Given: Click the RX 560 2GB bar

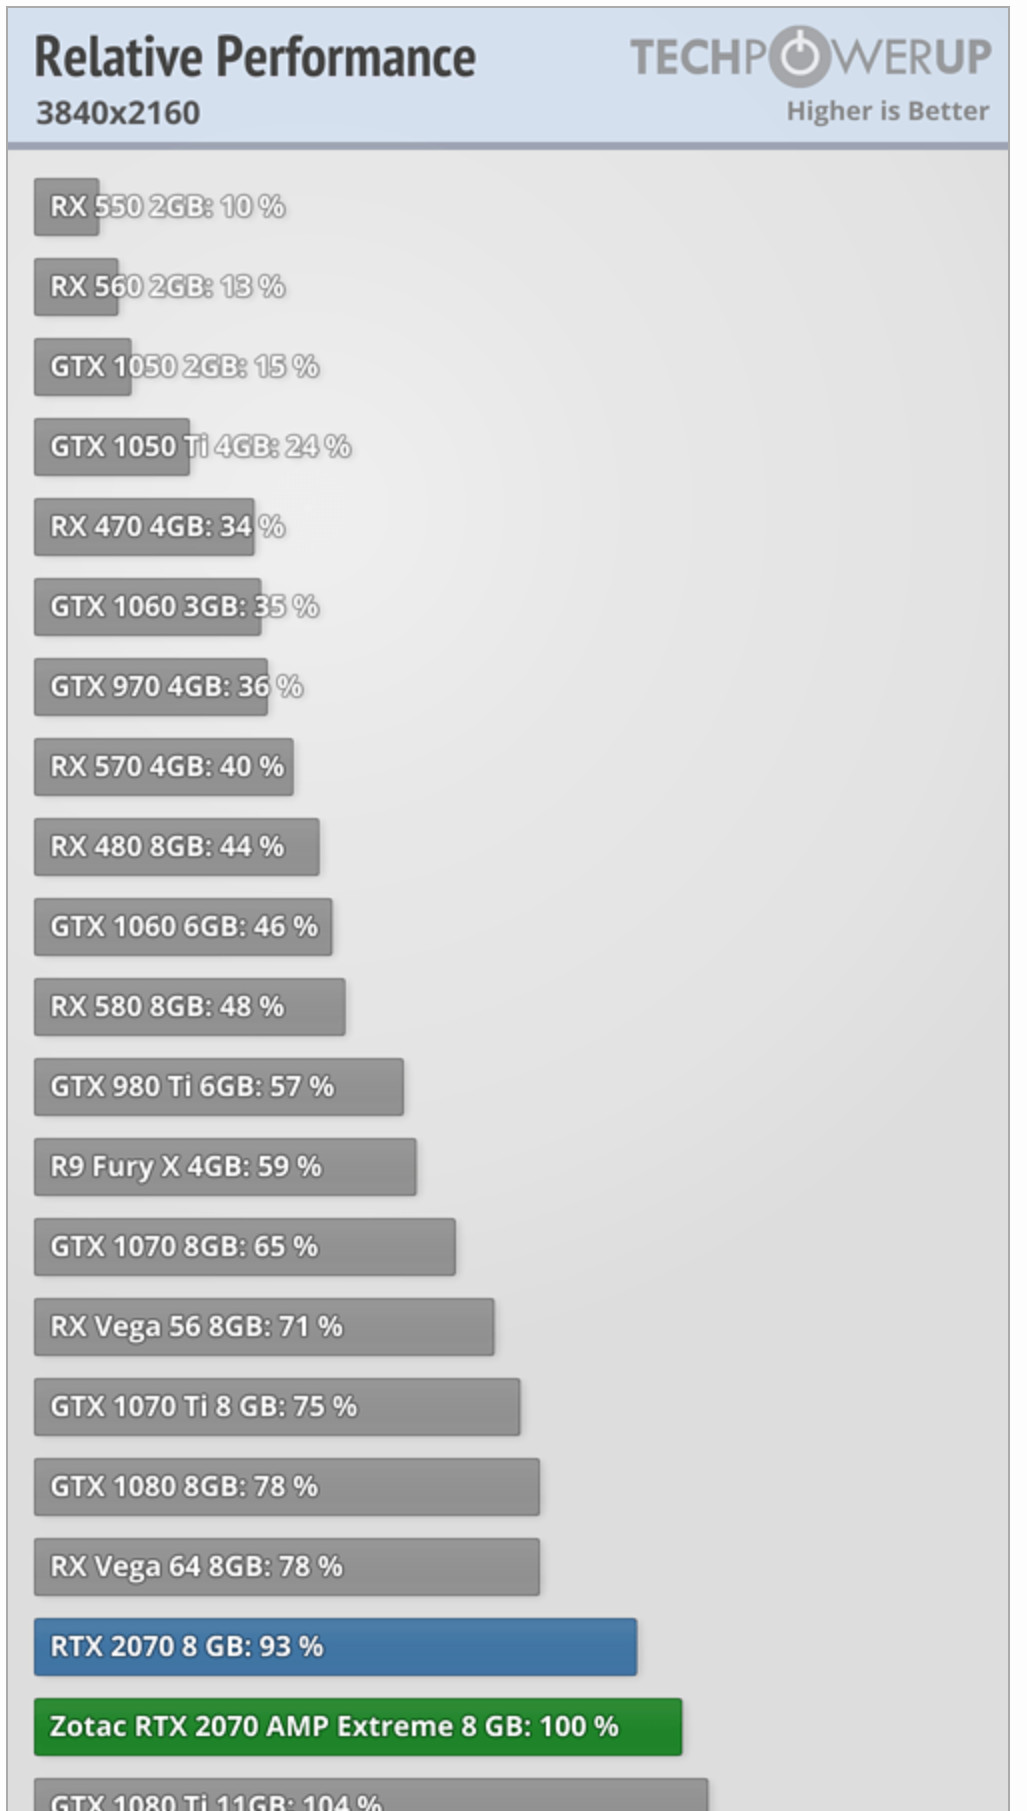Looking at the screenshot, I should point(76,287).
